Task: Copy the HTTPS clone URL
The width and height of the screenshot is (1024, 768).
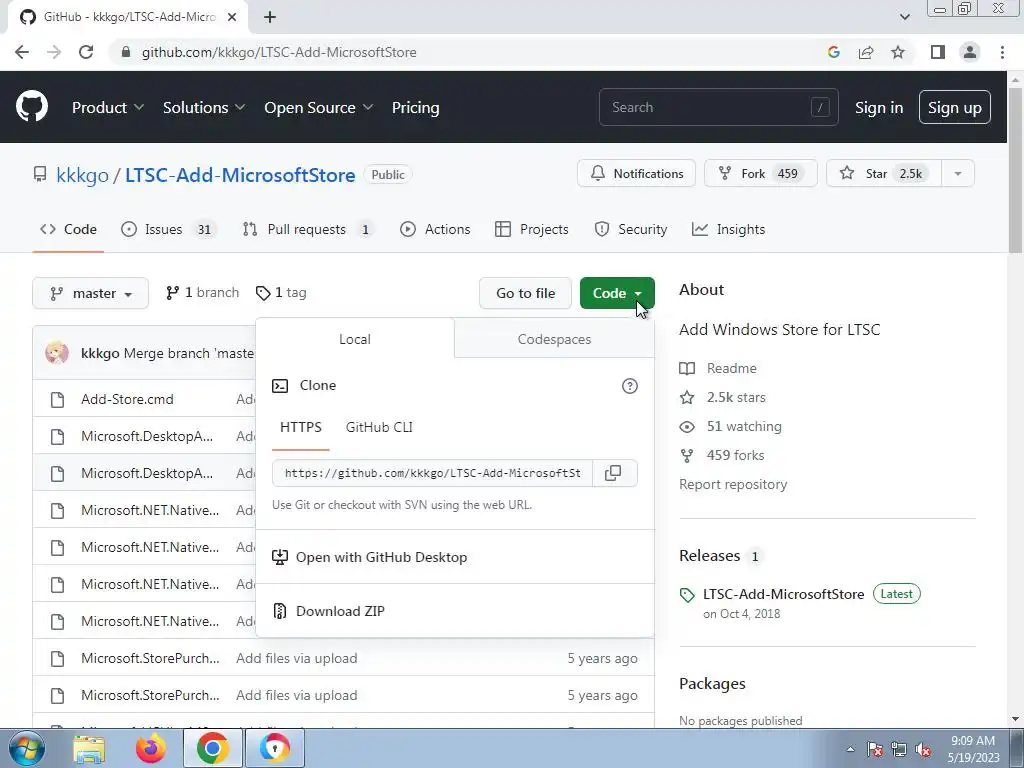Action: (613, 473)
